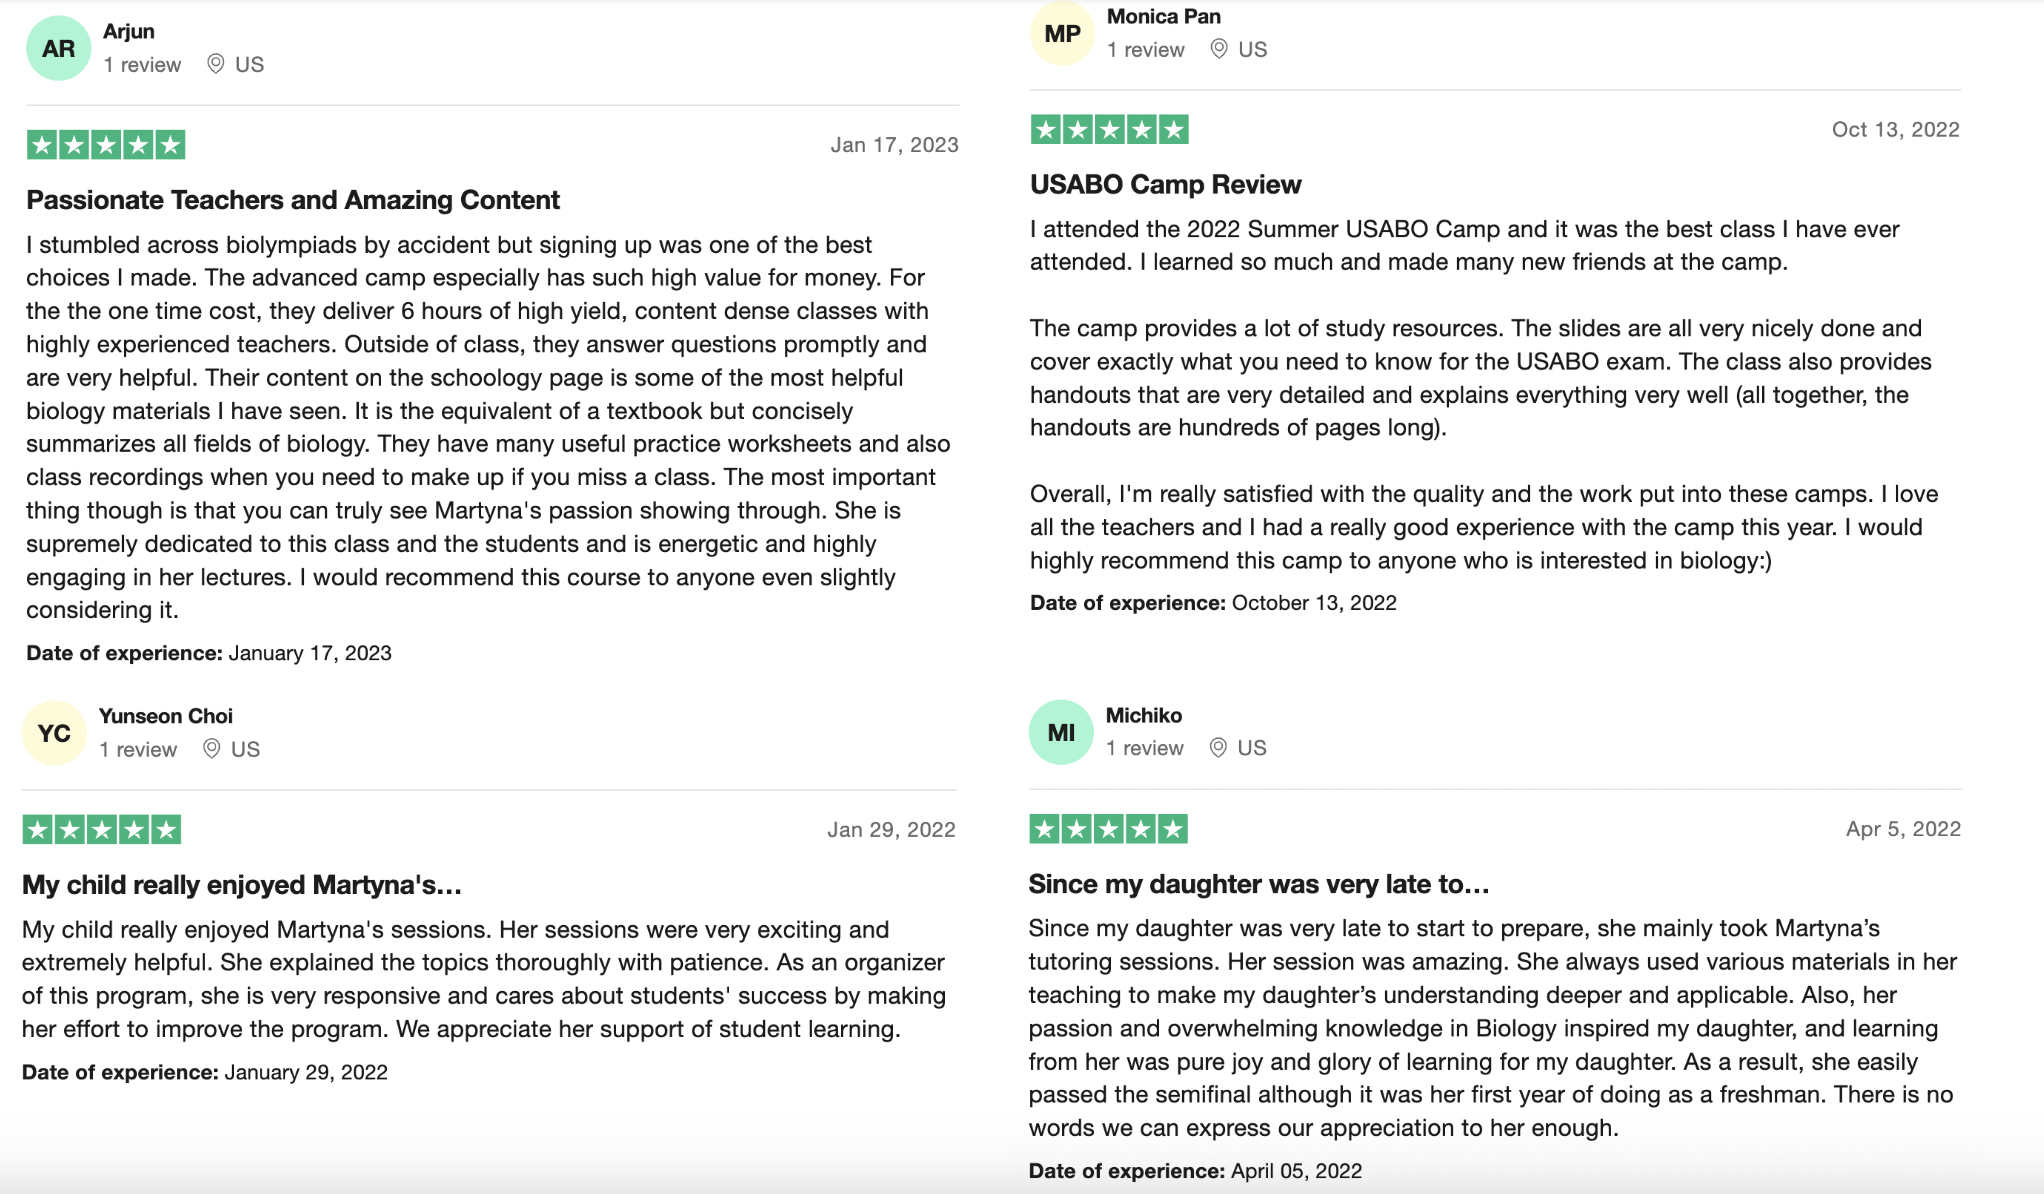Click Yunseon Choi's YC avatar circle

54,733
